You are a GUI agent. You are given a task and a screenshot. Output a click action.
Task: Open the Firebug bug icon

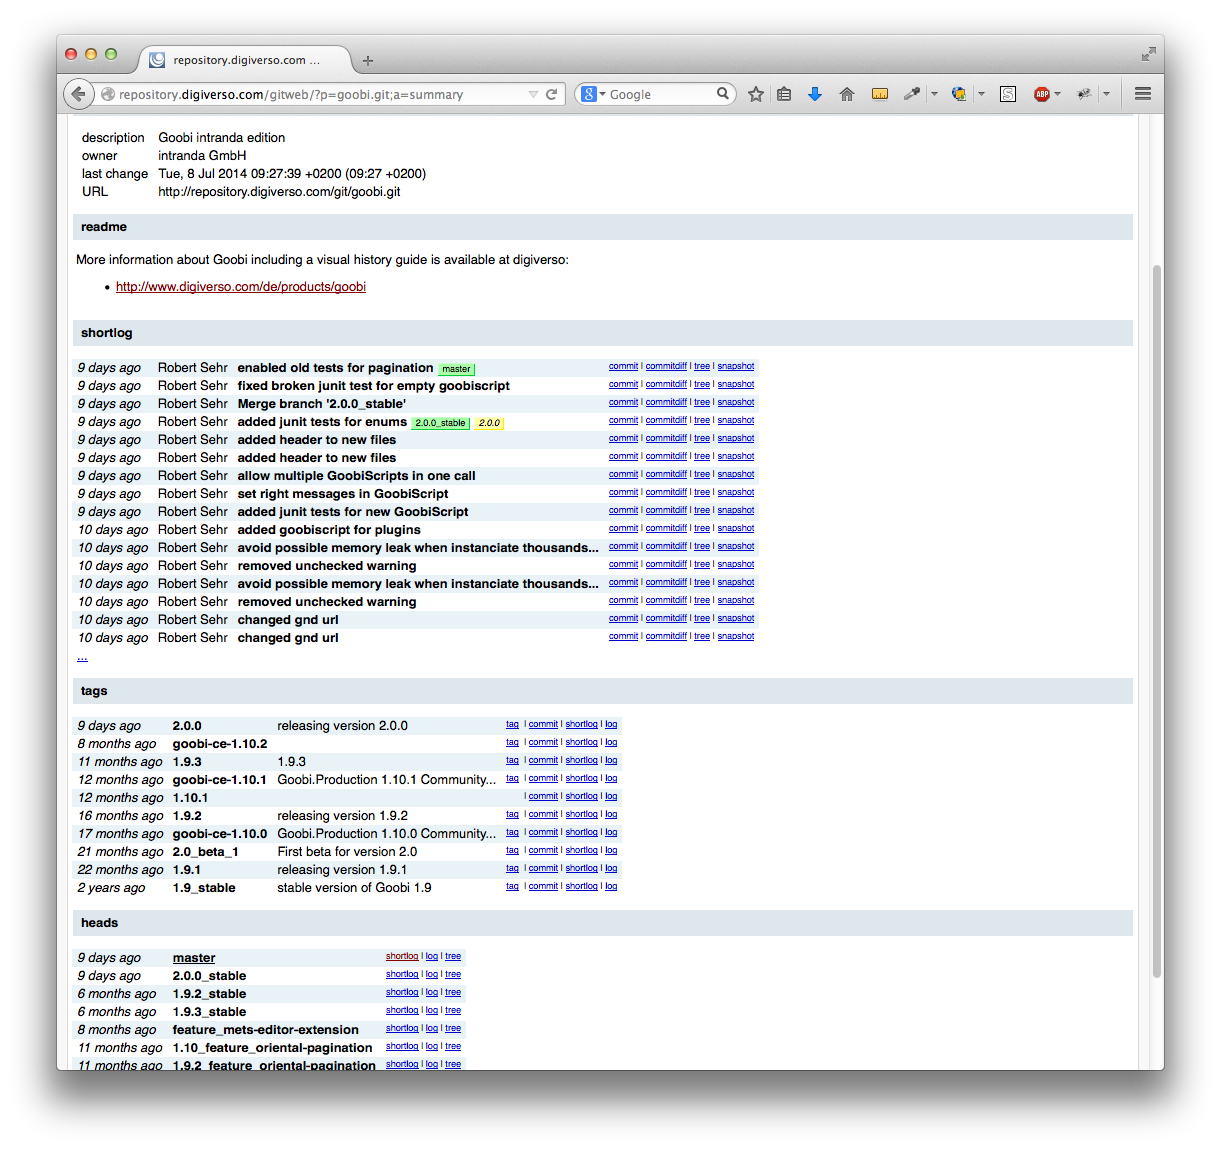(1084, 94)
